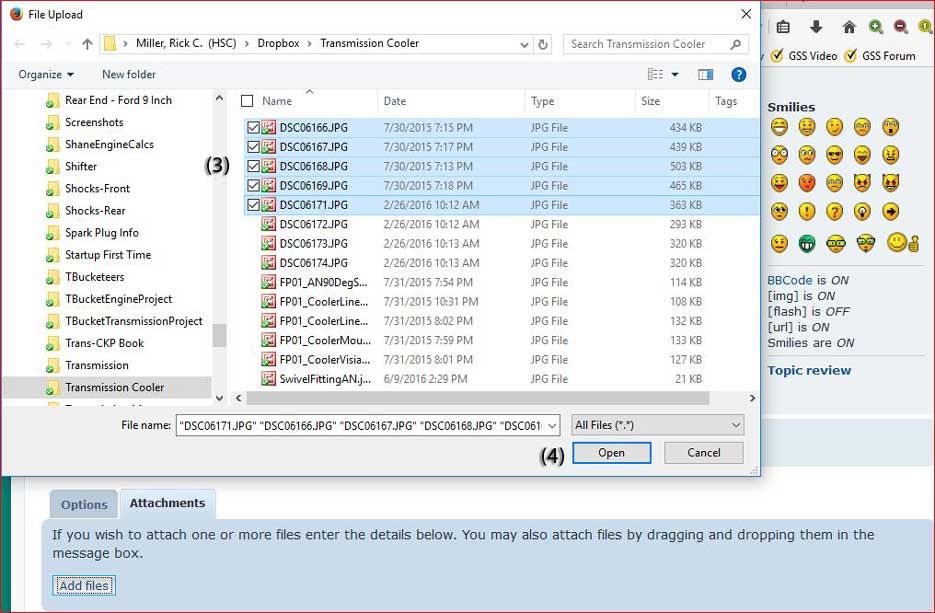The image size is (935, 613).
Task: Uncheck the DSC06169.JPG checkbox
Action: click(253, 185)
